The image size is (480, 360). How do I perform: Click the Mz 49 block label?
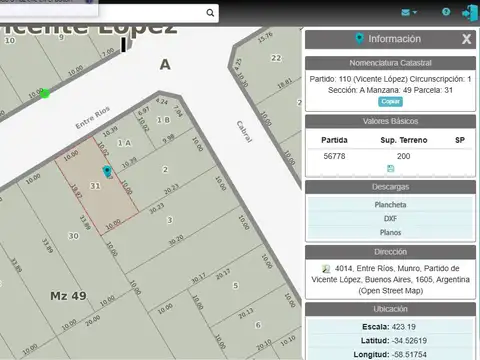coord(68,296)
